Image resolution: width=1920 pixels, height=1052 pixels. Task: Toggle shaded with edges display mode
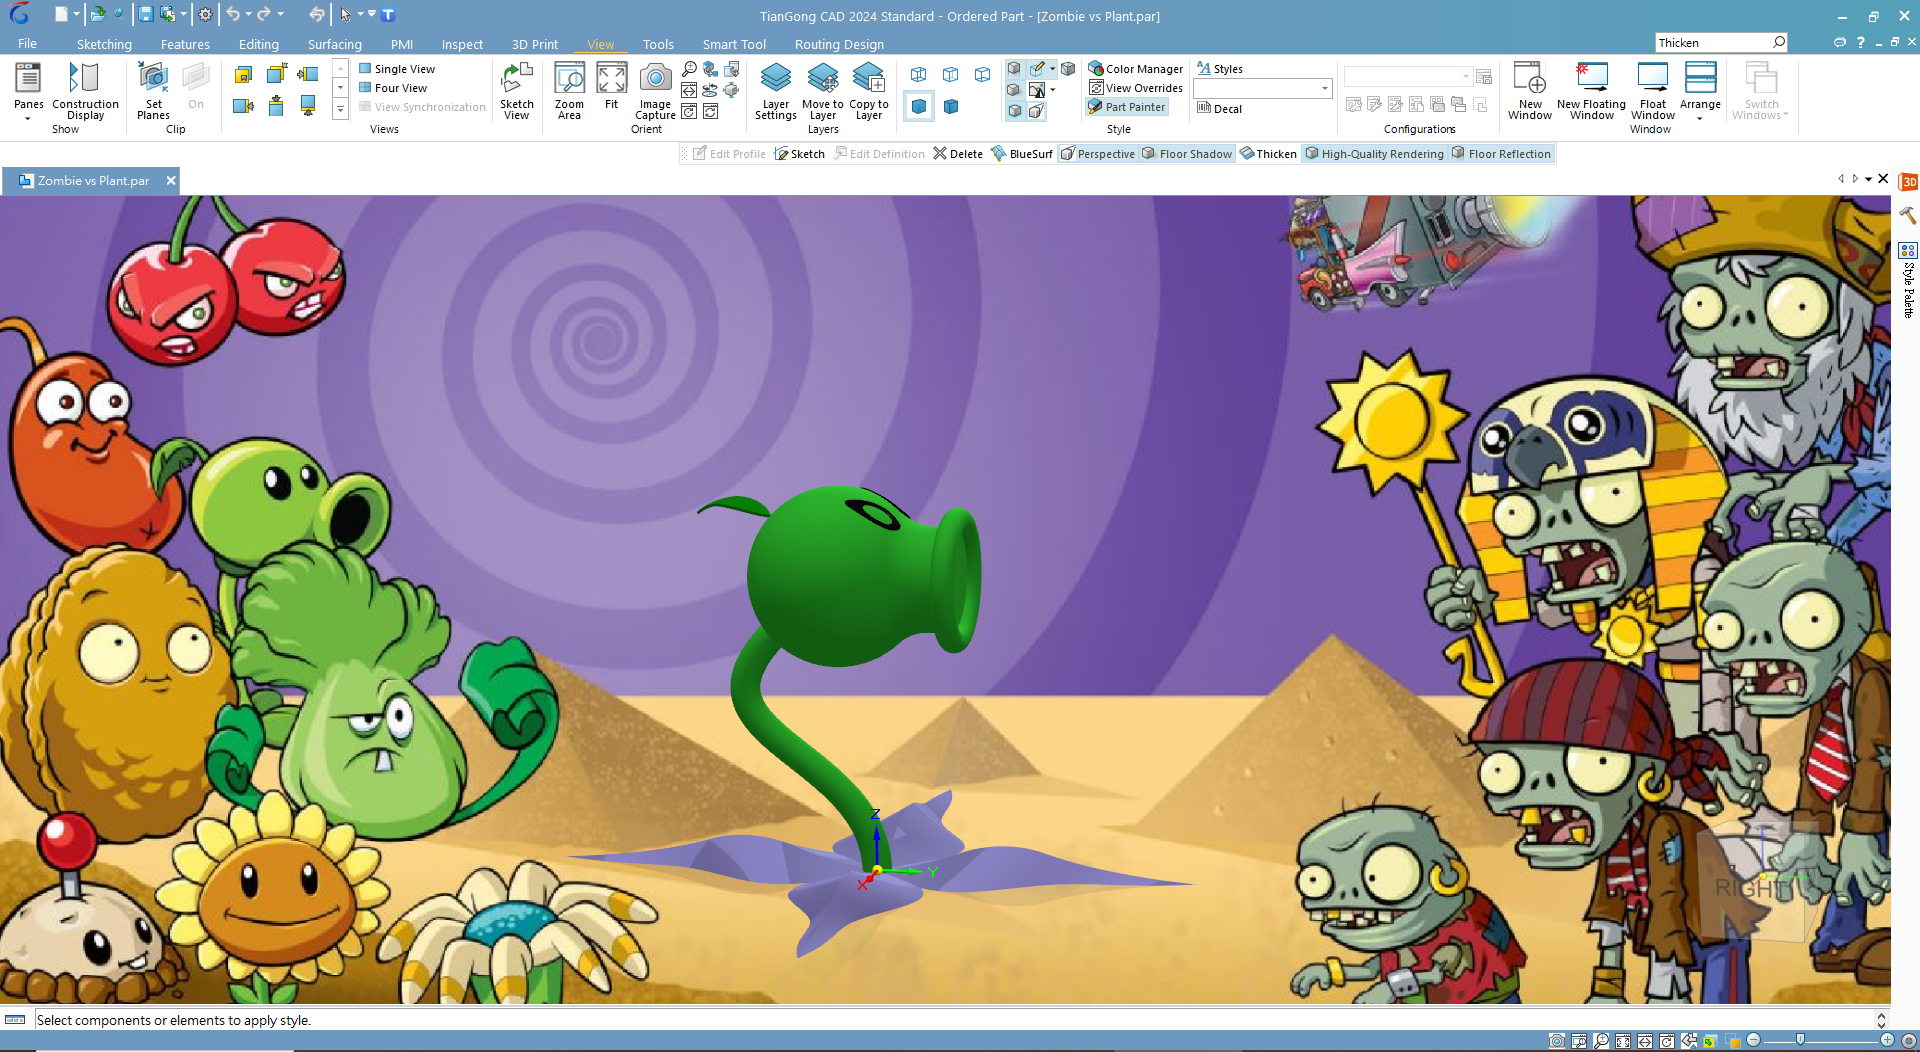pyautogui.click(x=951, y=106)
